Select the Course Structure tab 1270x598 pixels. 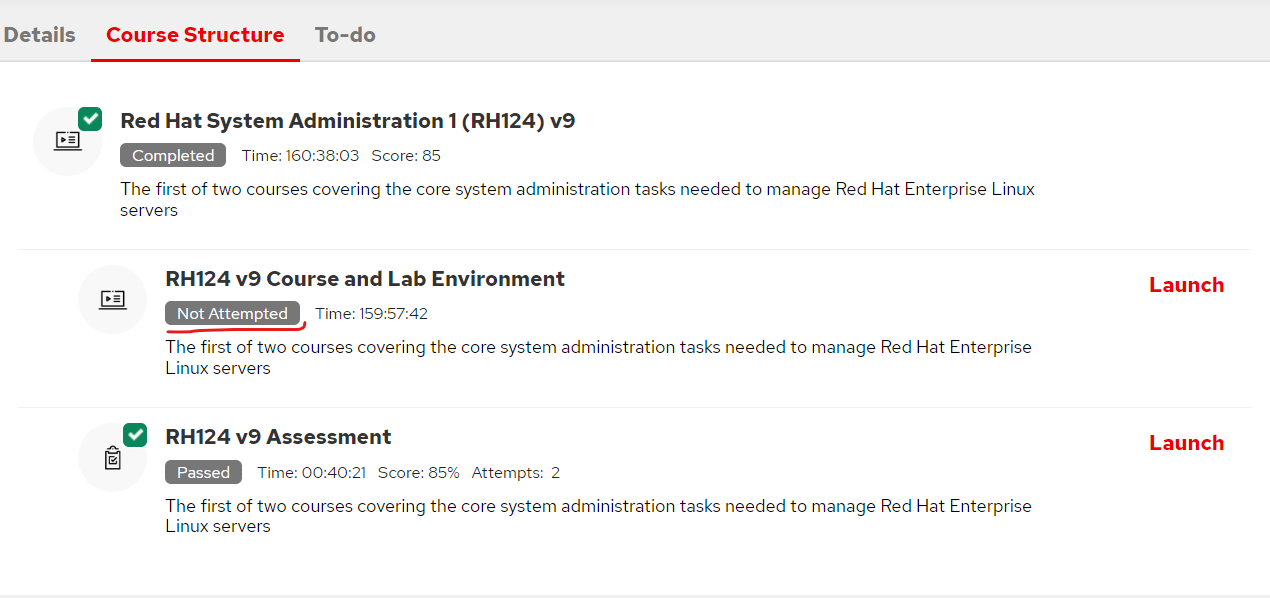pyautogui.click(x=195, y=34)
